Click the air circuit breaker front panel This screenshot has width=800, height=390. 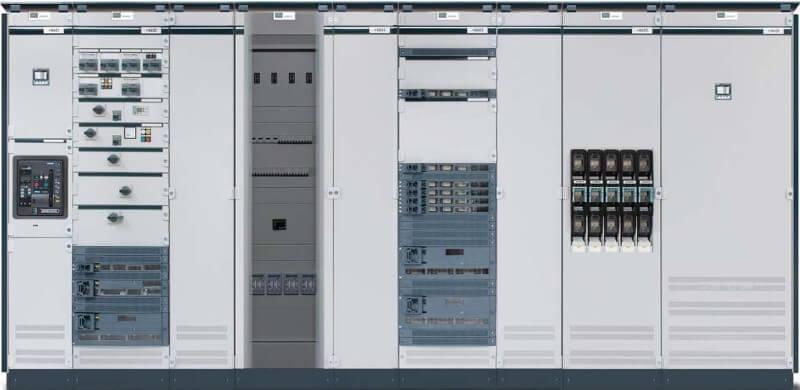pyautogui.click(x=40, y=187)
